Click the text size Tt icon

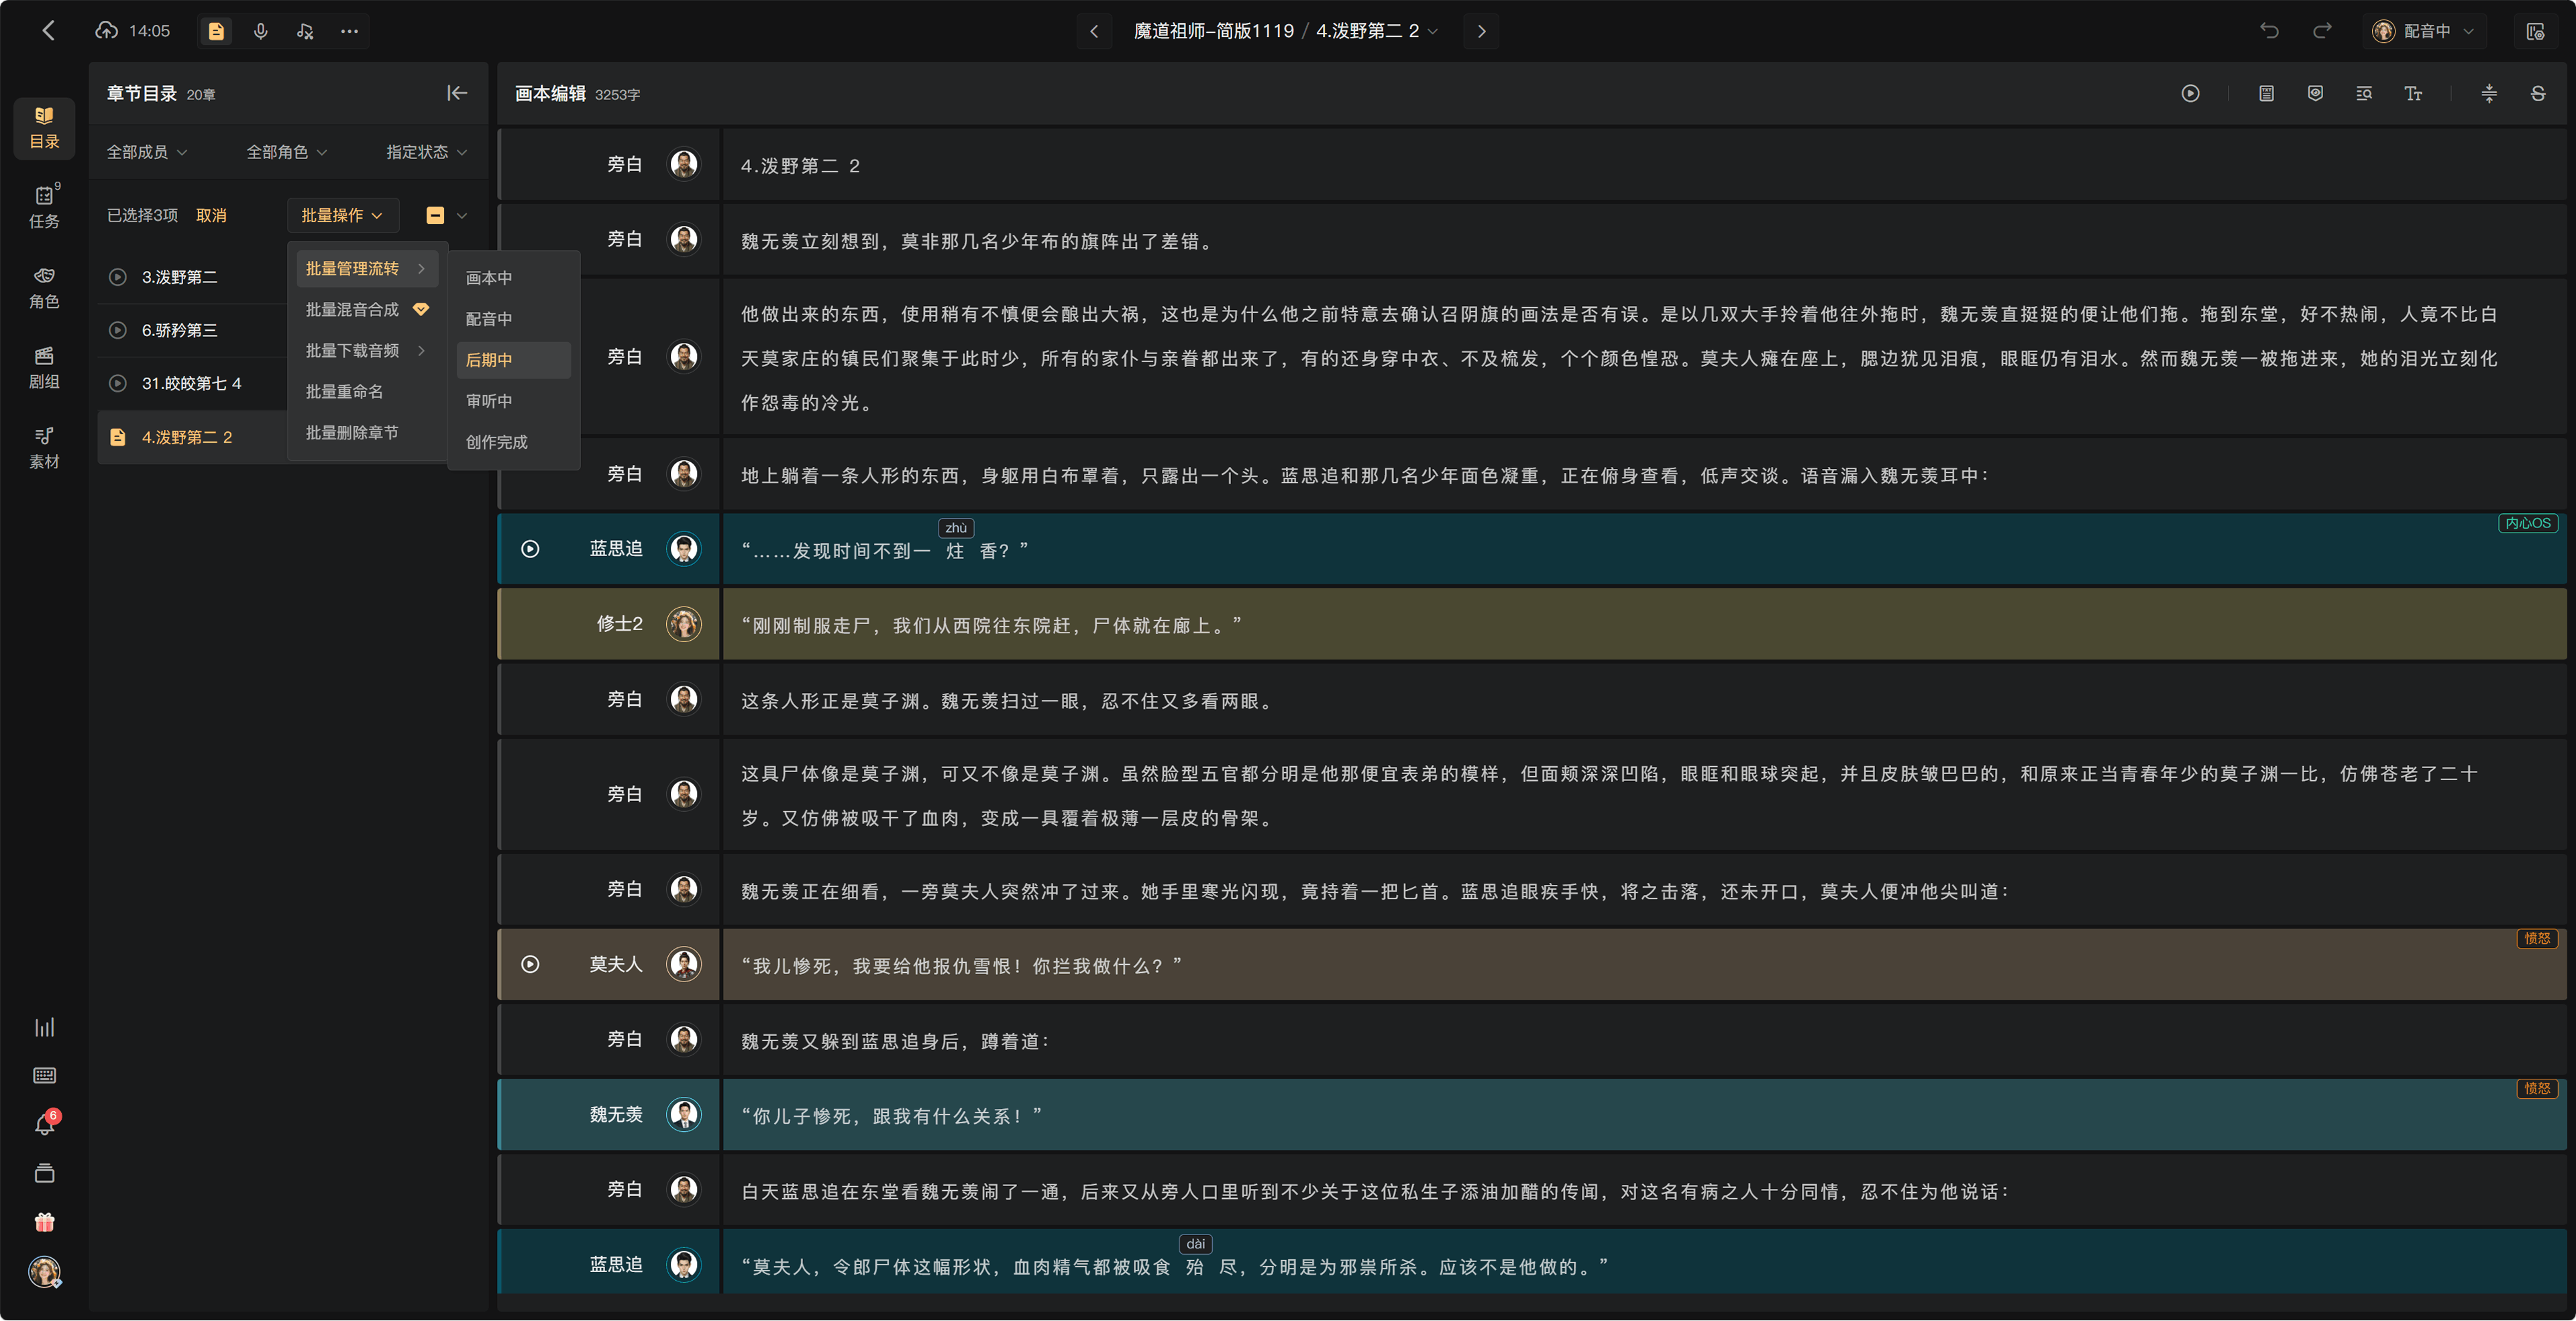[x=2413, y=93]
